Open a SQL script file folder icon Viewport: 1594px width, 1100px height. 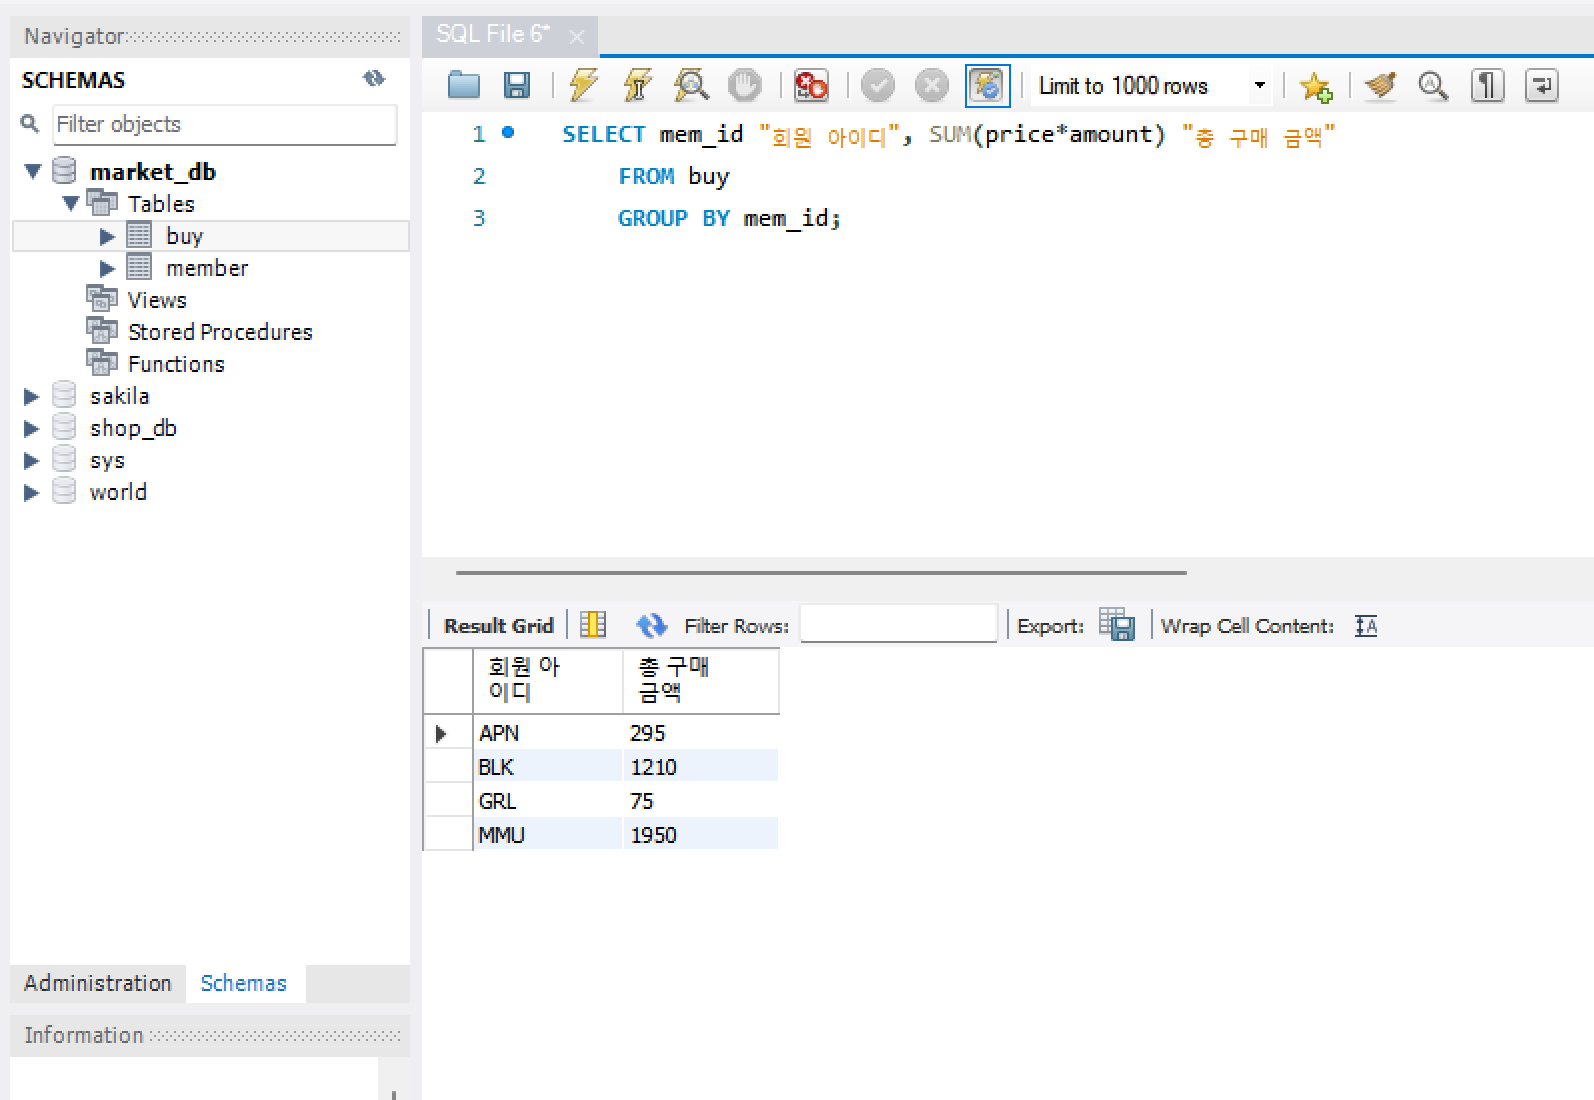pyautogui.click(x=464, y=86)
